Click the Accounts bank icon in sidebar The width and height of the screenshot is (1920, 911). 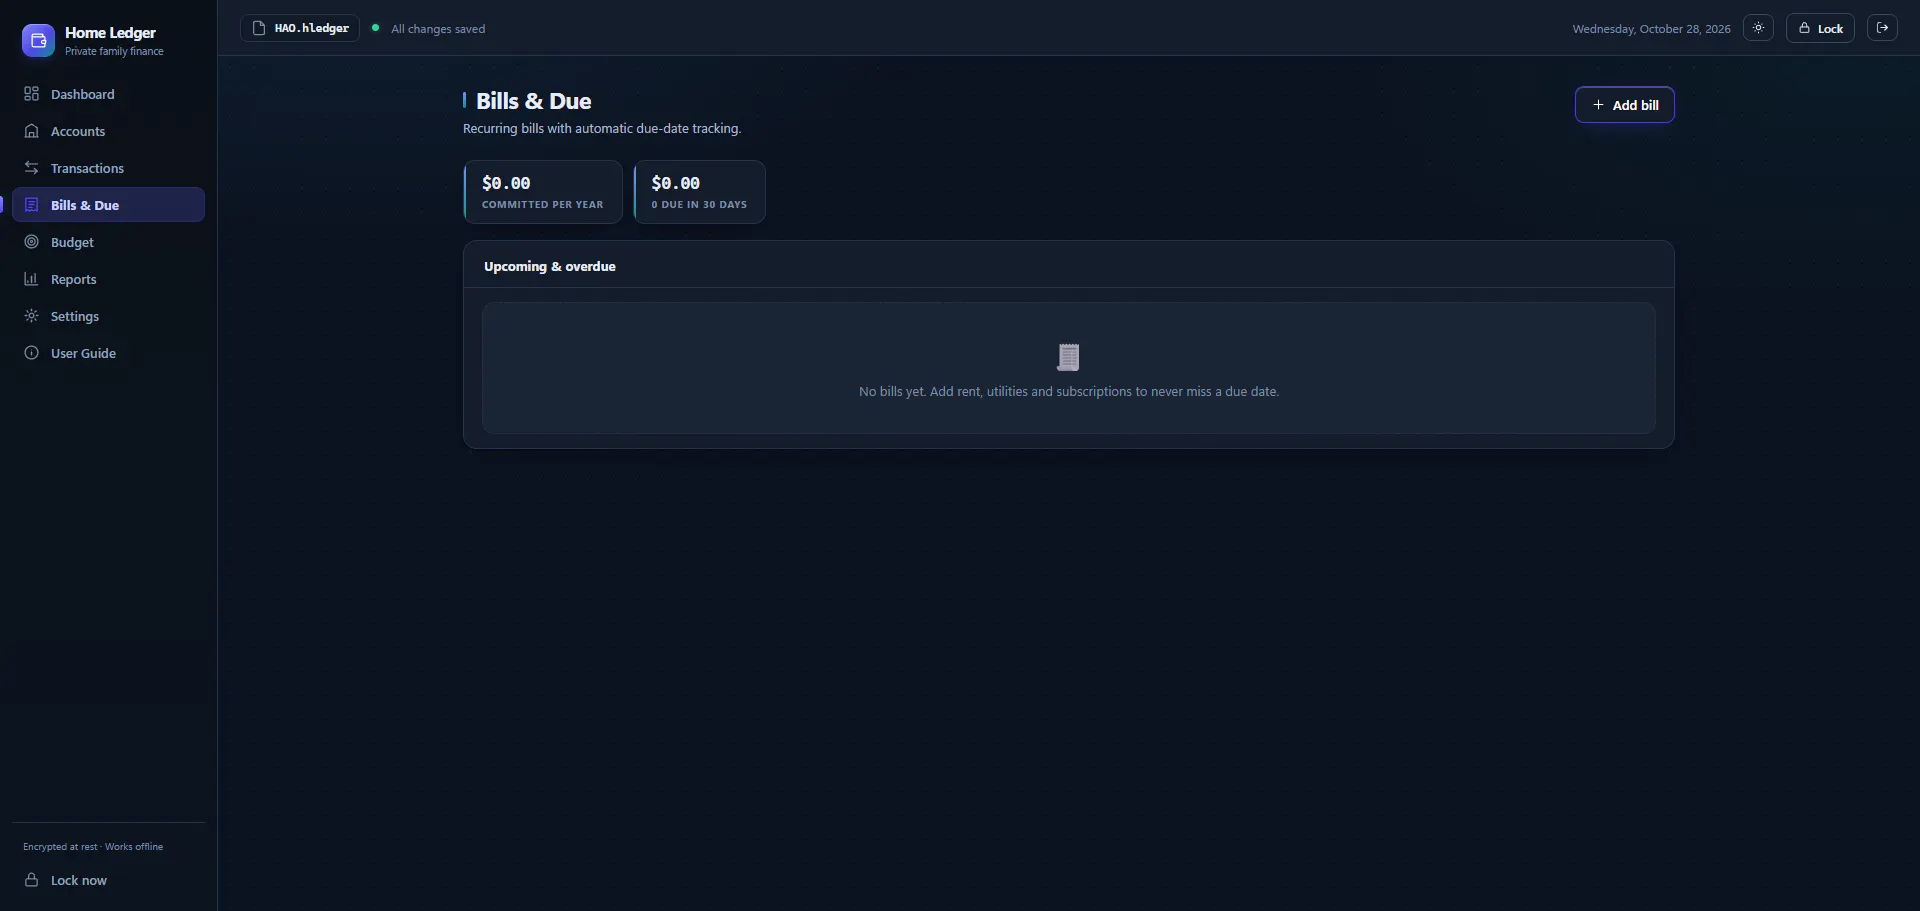(x=31, y=131)
